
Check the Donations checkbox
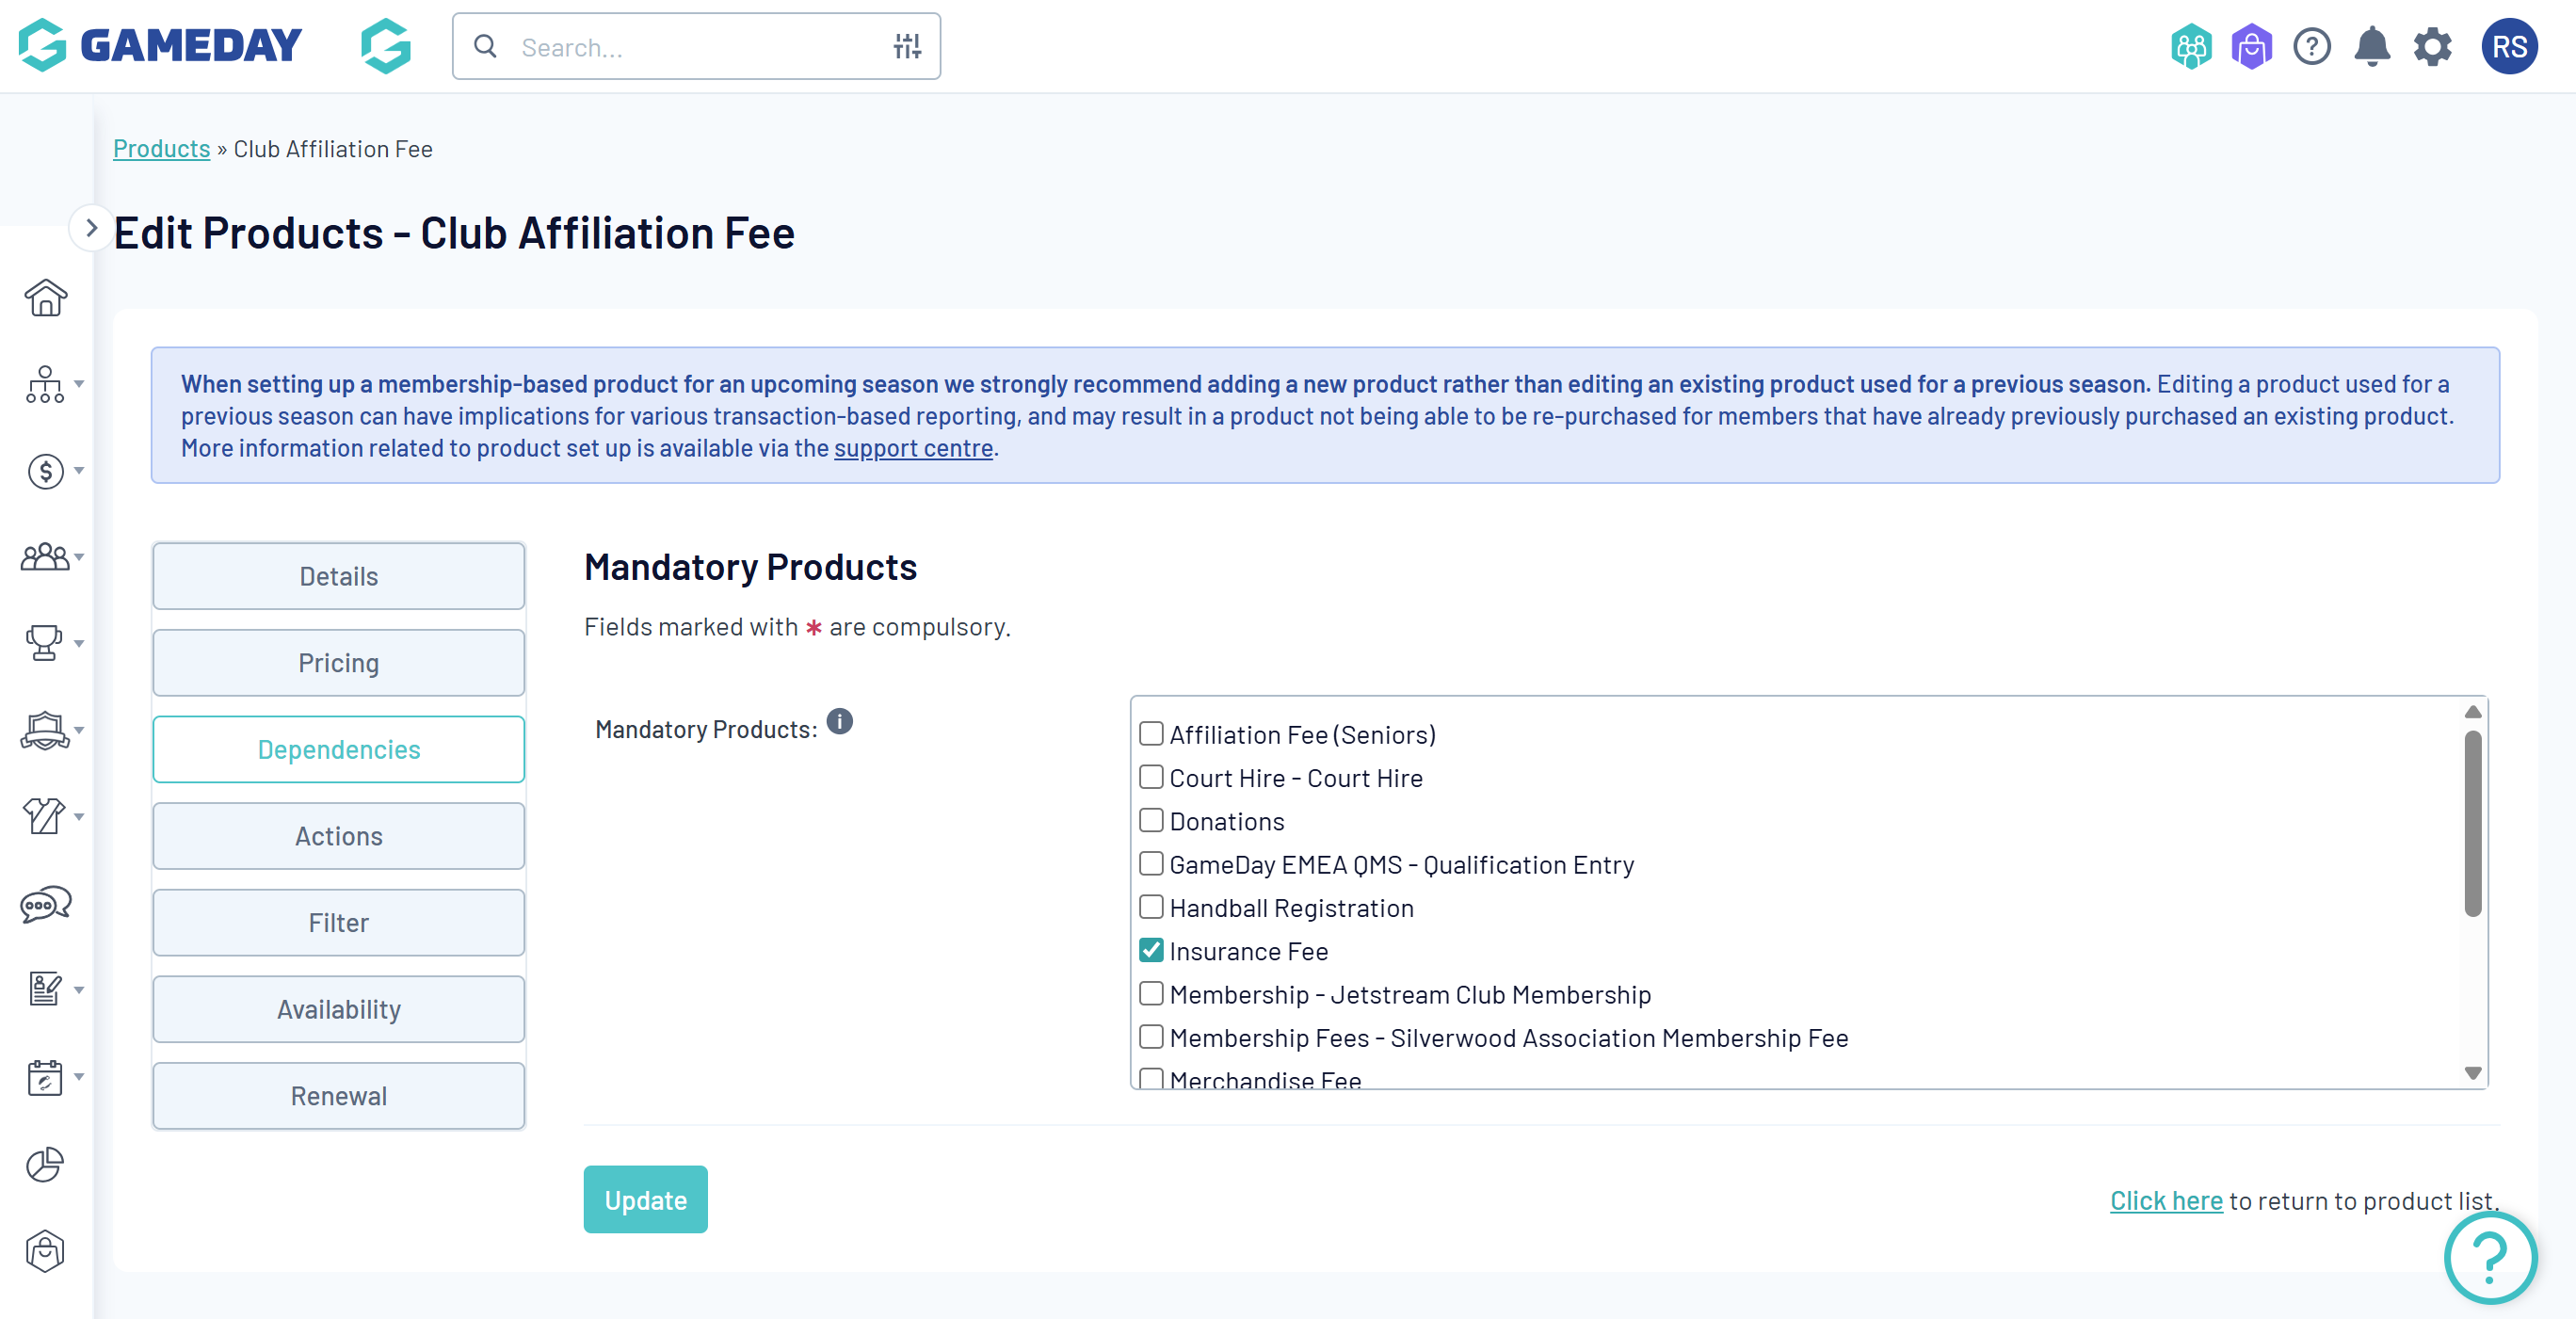1151,820
